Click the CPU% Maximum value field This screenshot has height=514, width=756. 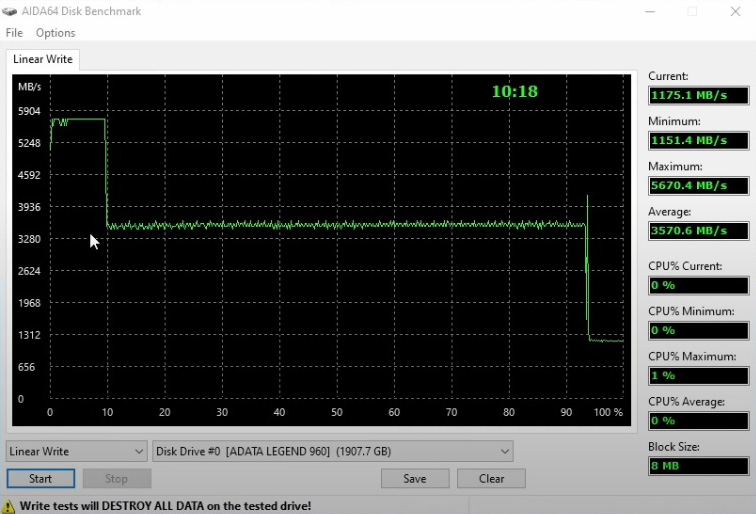click(698, 376)
